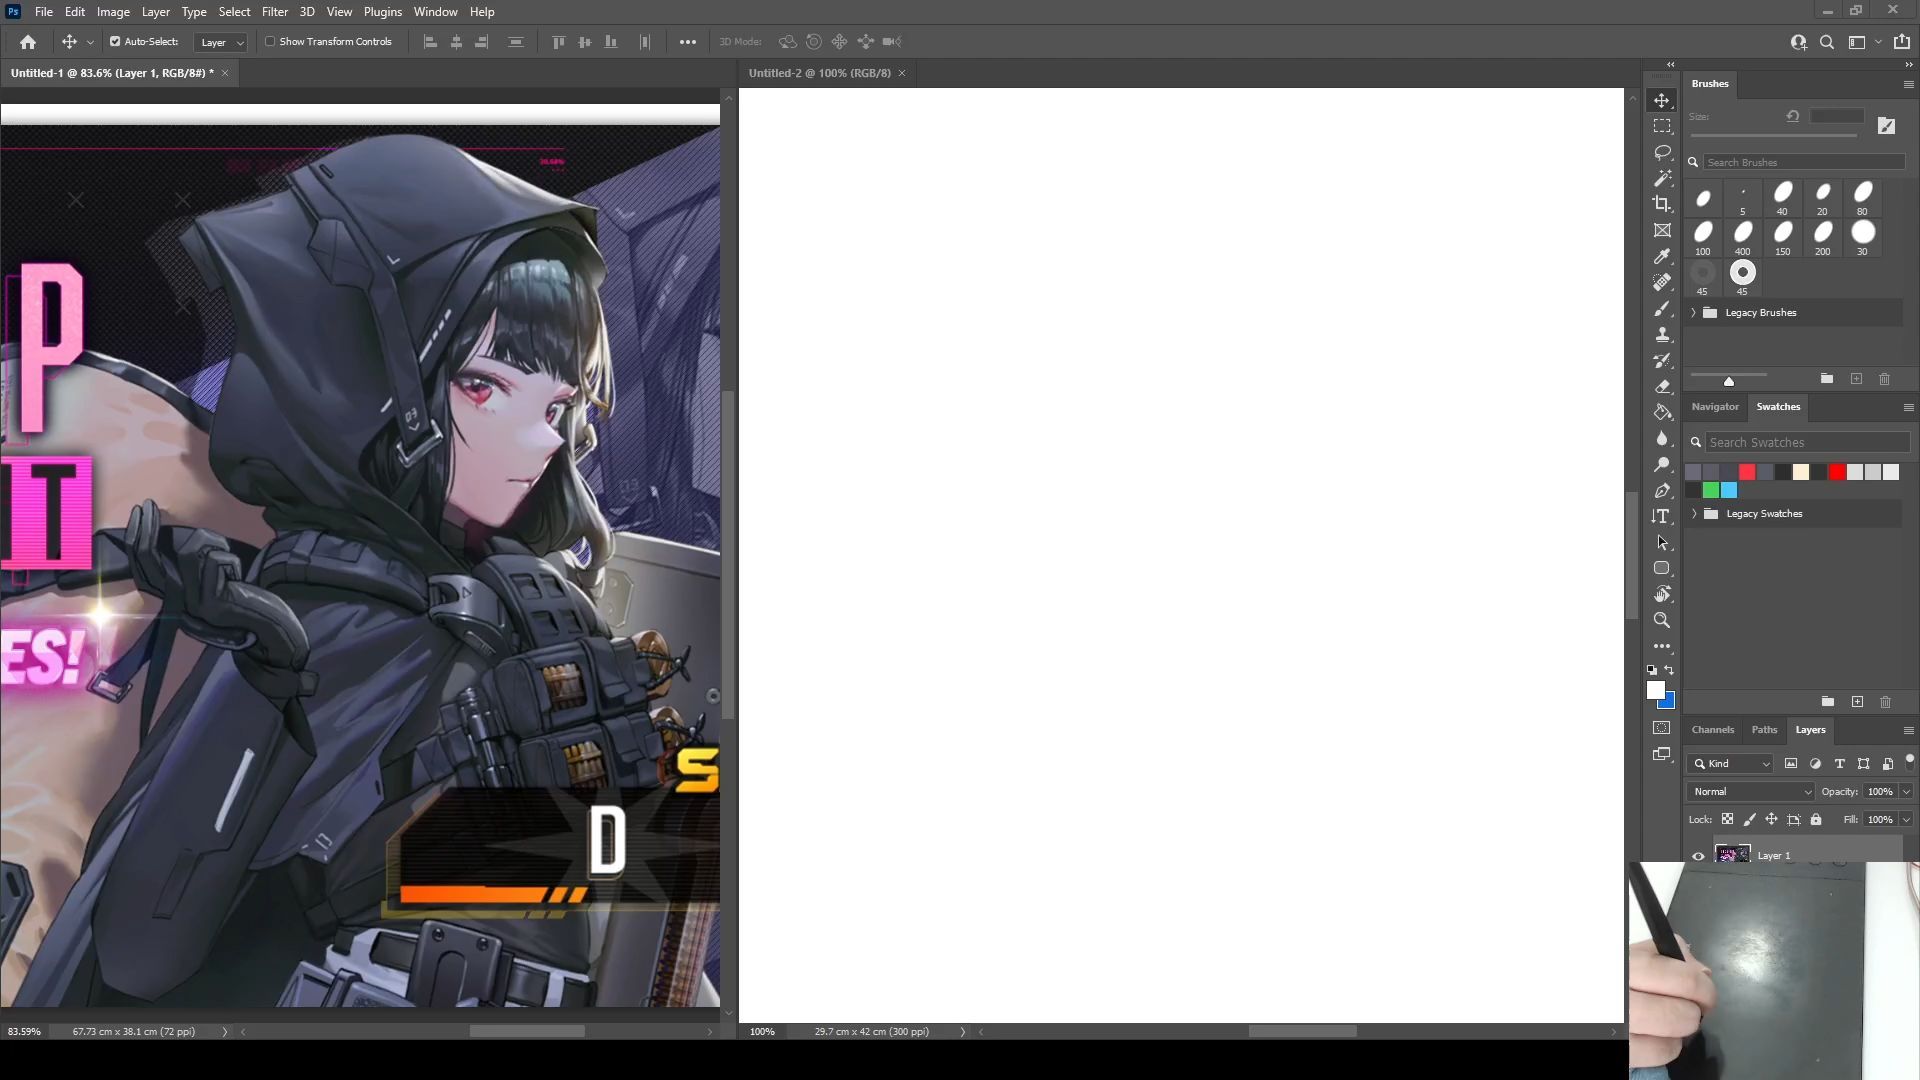The image size is (1920, 1080).
Task: Select the Spot Healing Brush tool
Action: (x=1661, y=282)
